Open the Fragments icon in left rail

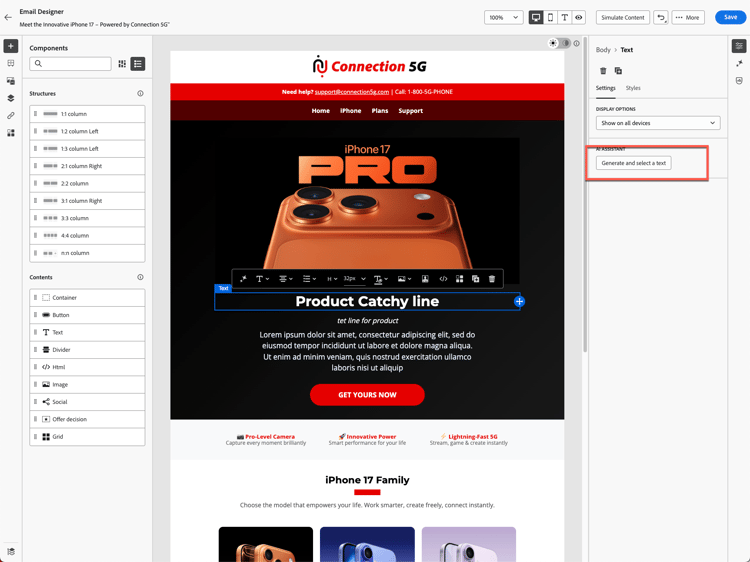[x=11, y=63]
